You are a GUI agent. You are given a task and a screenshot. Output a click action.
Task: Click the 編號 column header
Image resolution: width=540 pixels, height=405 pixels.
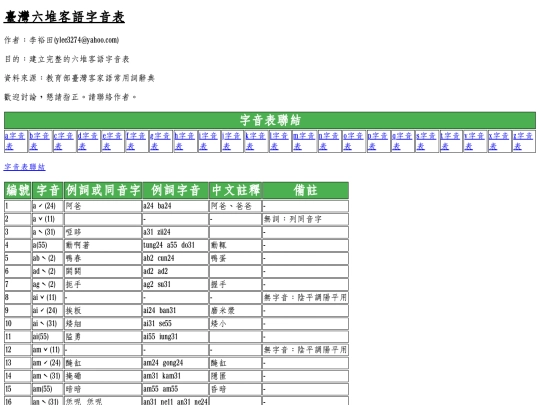click(x=18, y=190)
